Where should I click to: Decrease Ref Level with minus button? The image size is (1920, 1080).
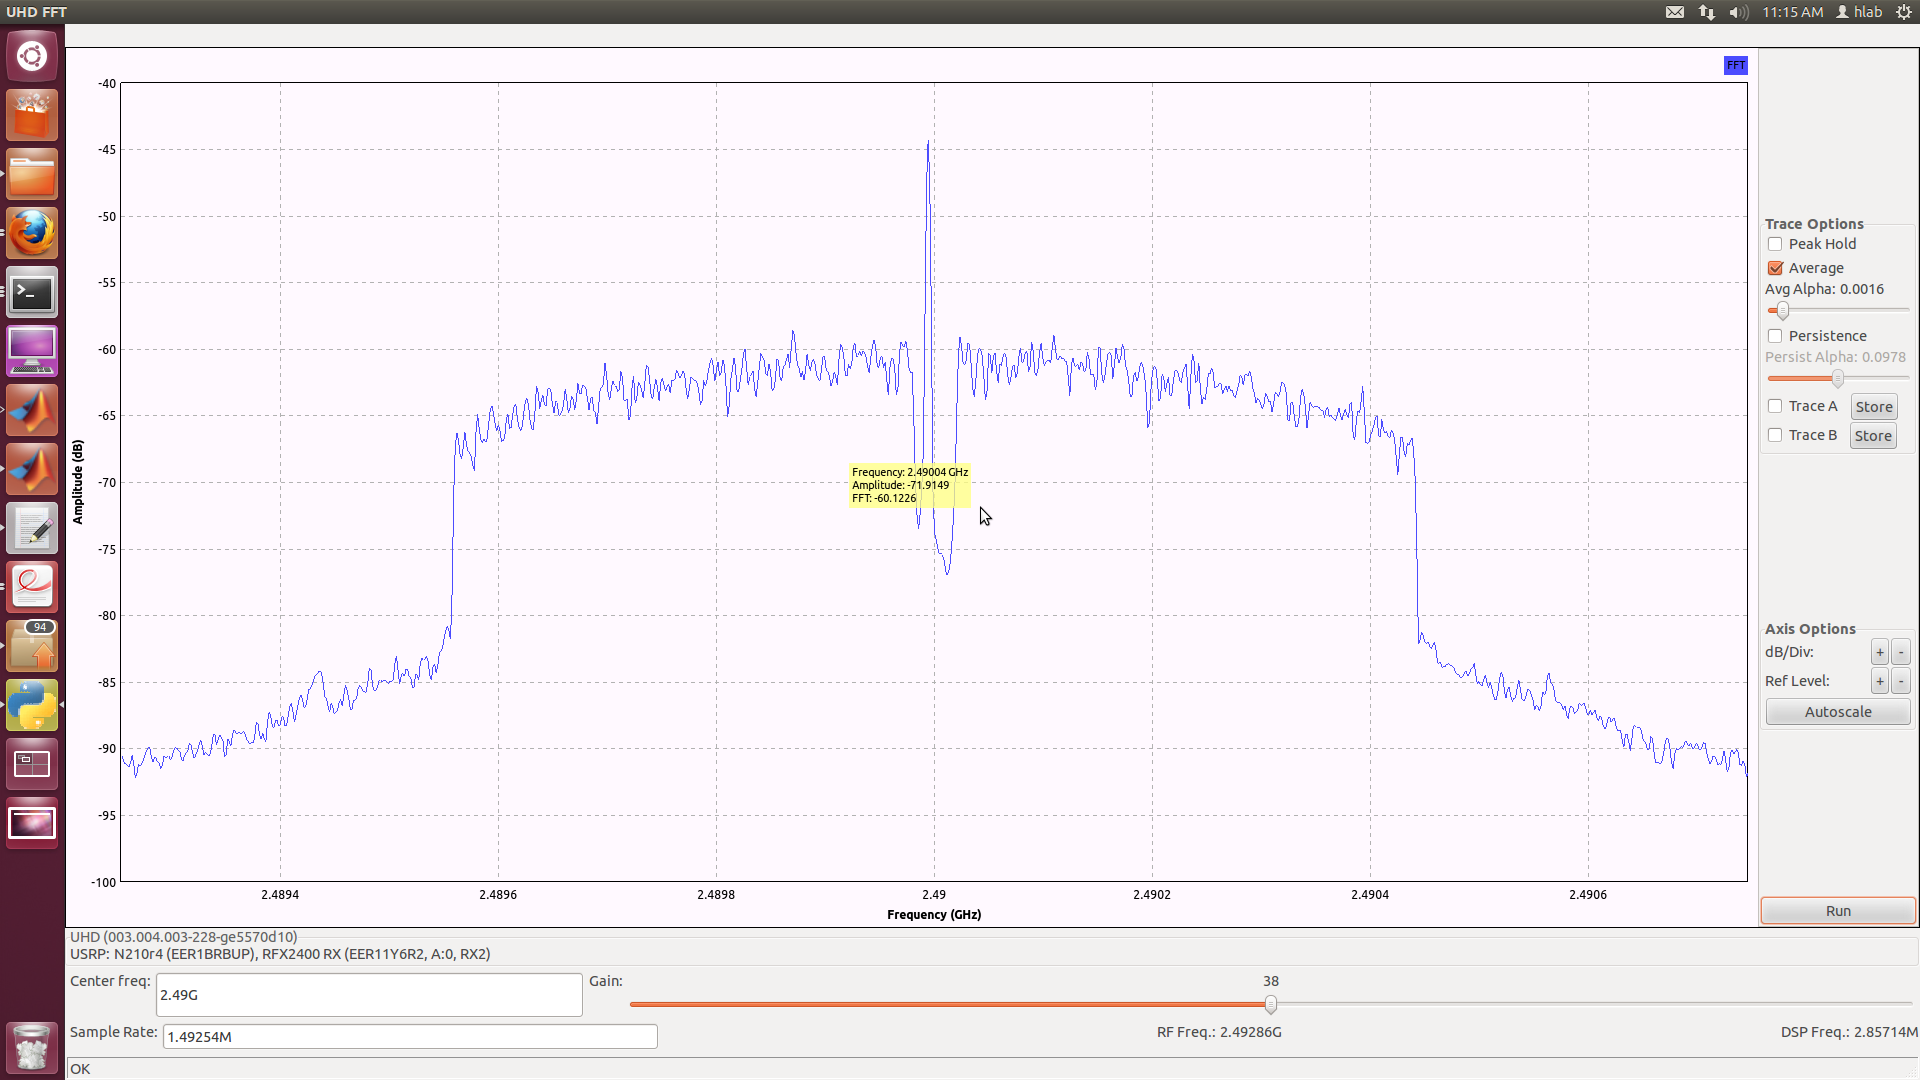[1900, 681]
